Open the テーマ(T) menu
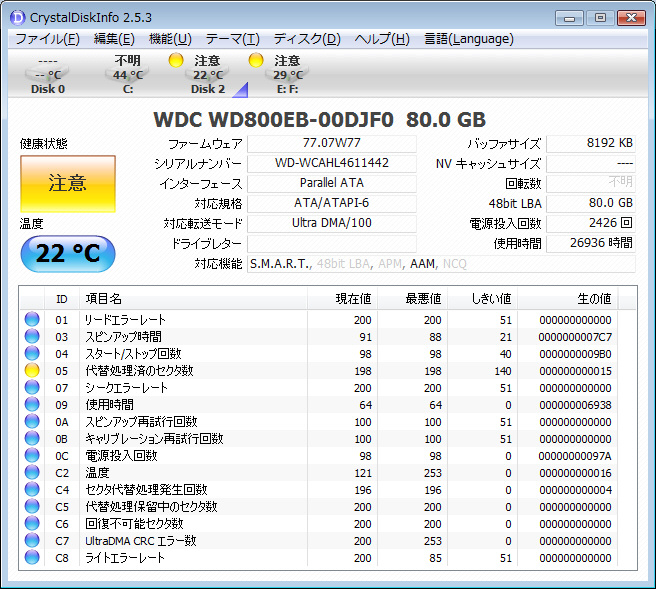This screenshot has height=589, width=656. [233, 39]
